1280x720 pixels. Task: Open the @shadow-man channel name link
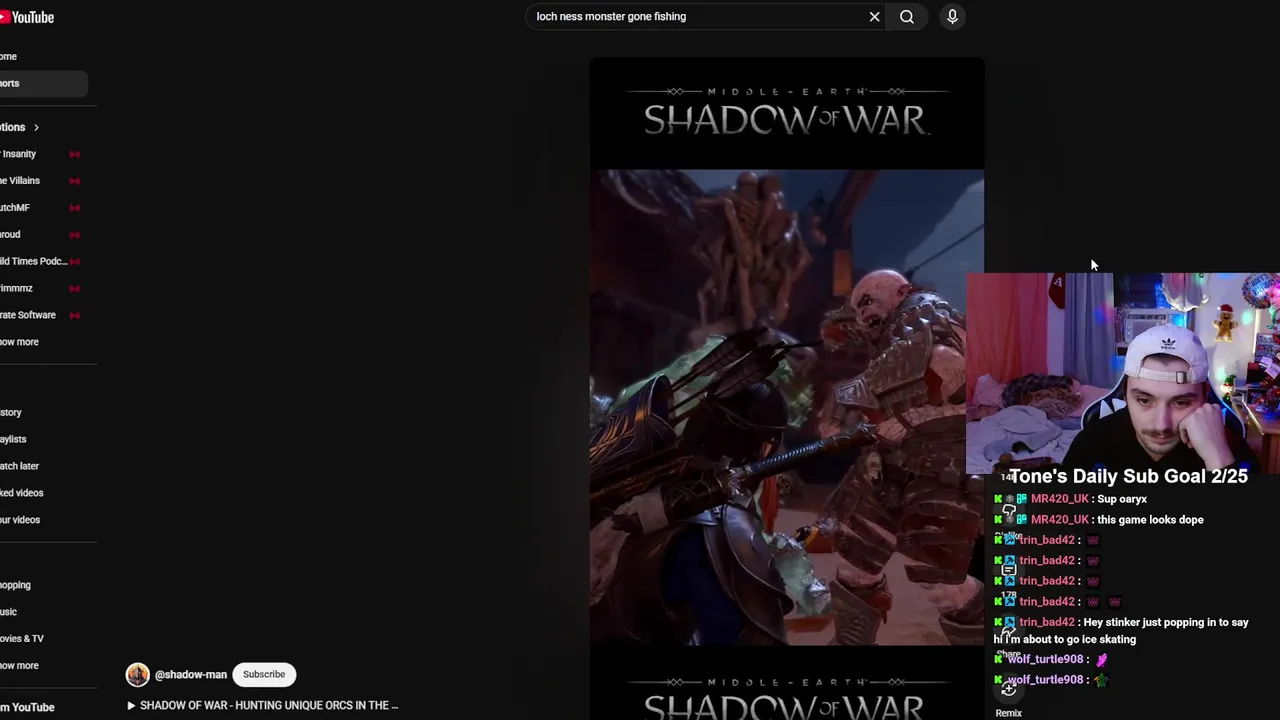(x=191, y=675)
